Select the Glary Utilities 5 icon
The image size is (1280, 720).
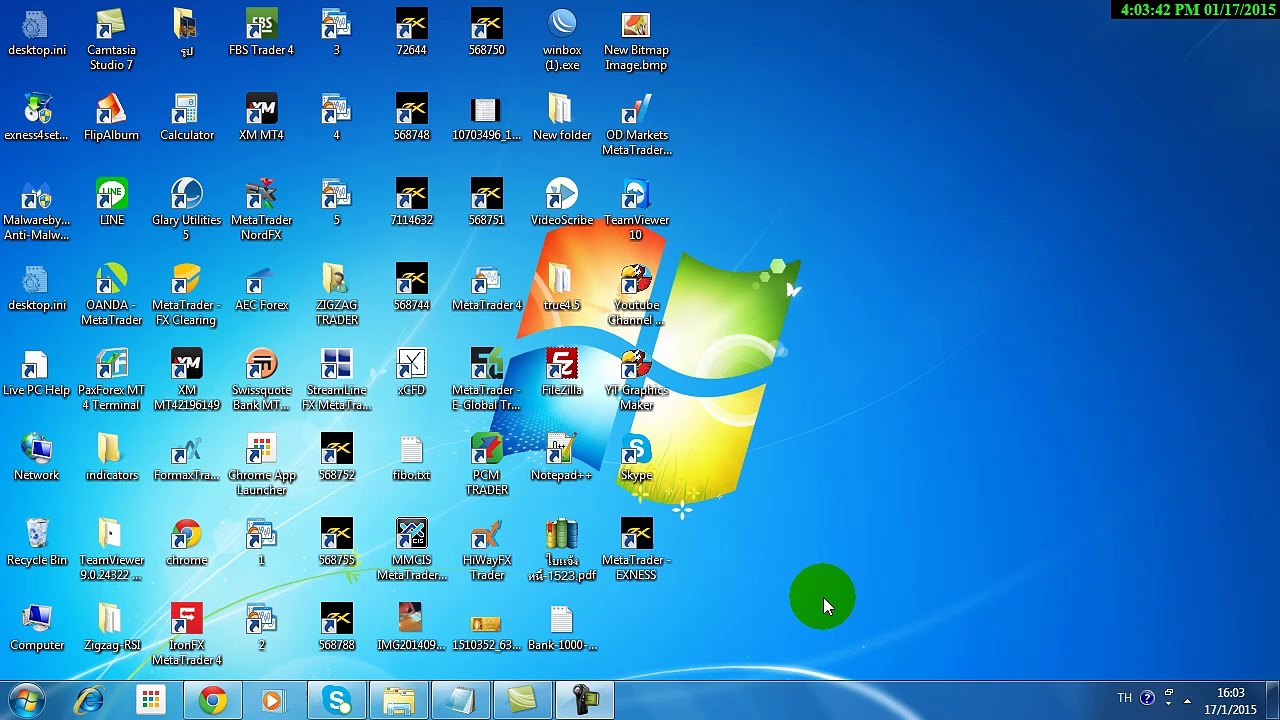[186, 210]
